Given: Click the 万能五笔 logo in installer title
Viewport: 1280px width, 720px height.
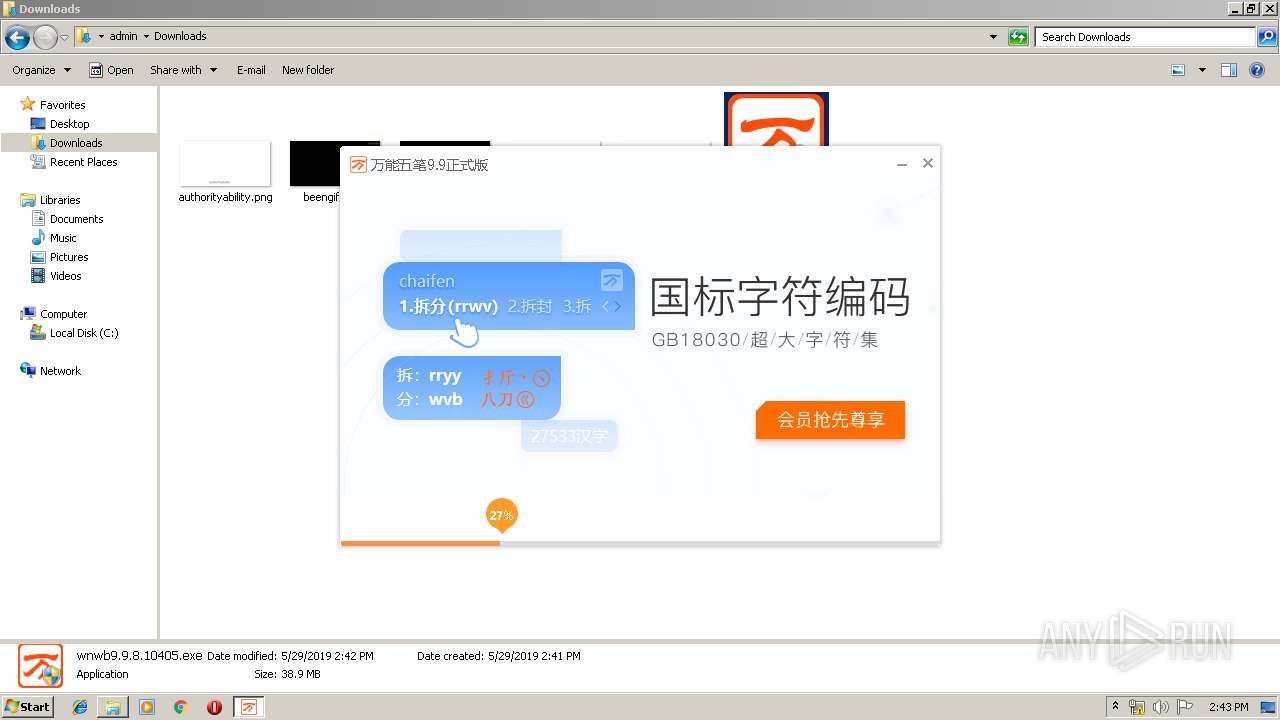Looking at the screenshot, I should pyautogui.click(x=358, y=165).
